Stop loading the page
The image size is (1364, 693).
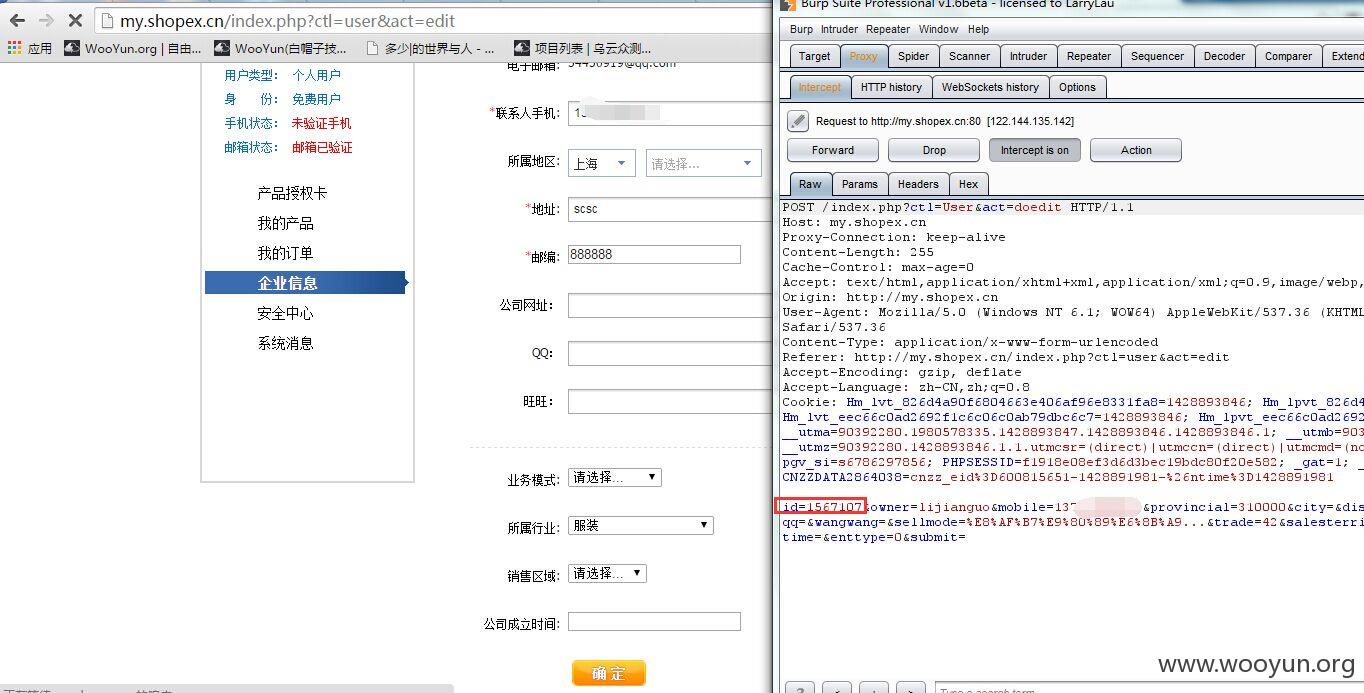75,20
